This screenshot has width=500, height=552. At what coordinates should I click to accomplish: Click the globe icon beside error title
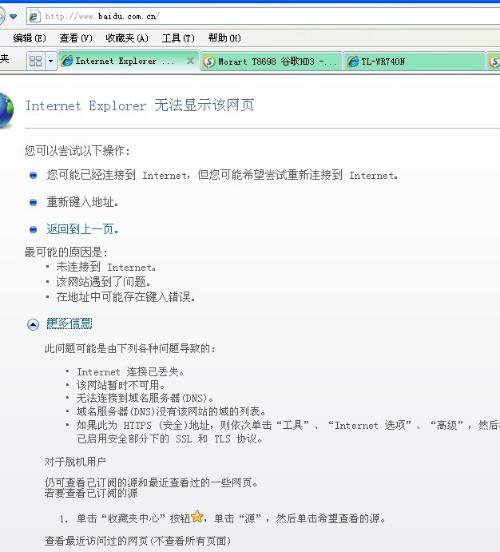7,111
